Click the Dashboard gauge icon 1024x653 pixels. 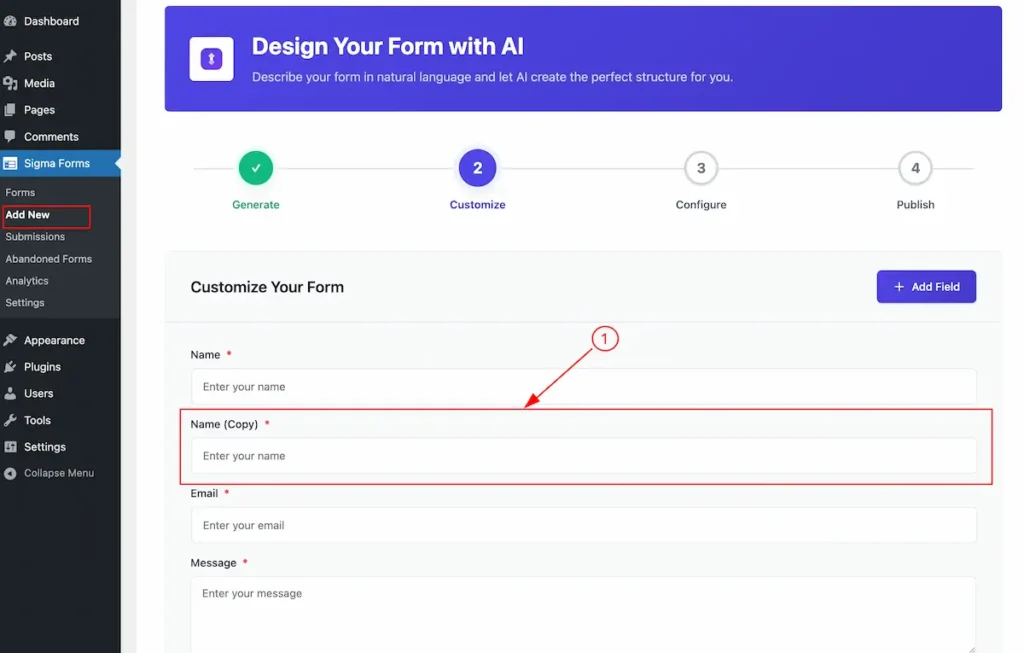(x=10, y=22)
